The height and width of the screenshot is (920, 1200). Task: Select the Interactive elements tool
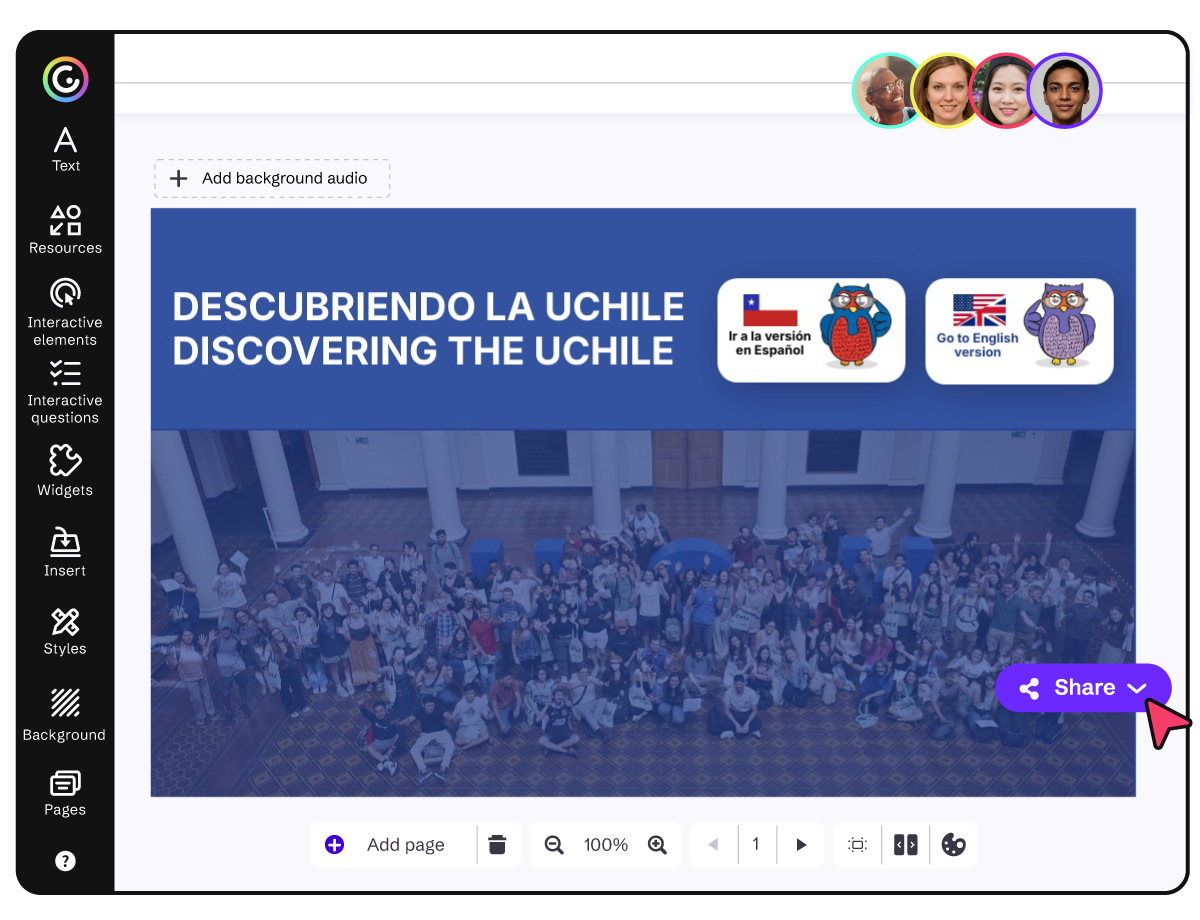[65, 310]
